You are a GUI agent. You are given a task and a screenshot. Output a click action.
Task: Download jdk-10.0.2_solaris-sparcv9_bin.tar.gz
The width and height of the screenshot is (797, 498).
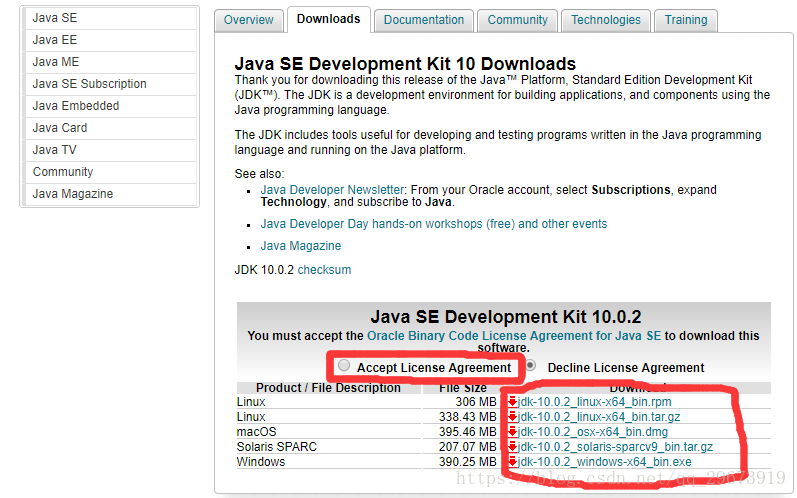point(615,447)
